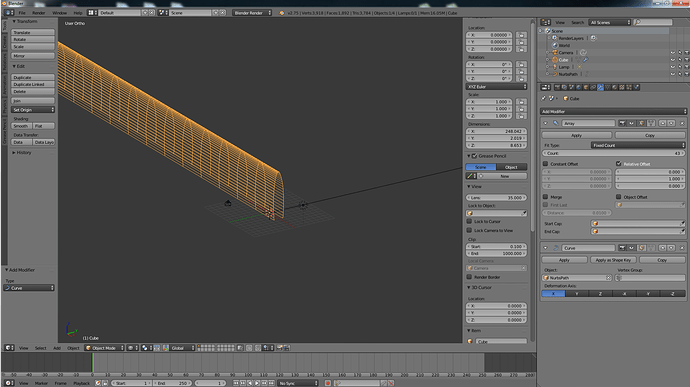Lock the X location value padlock icon
Image resolution: width=690 pixels, height=387 pixels.
(x=521, y=35)
